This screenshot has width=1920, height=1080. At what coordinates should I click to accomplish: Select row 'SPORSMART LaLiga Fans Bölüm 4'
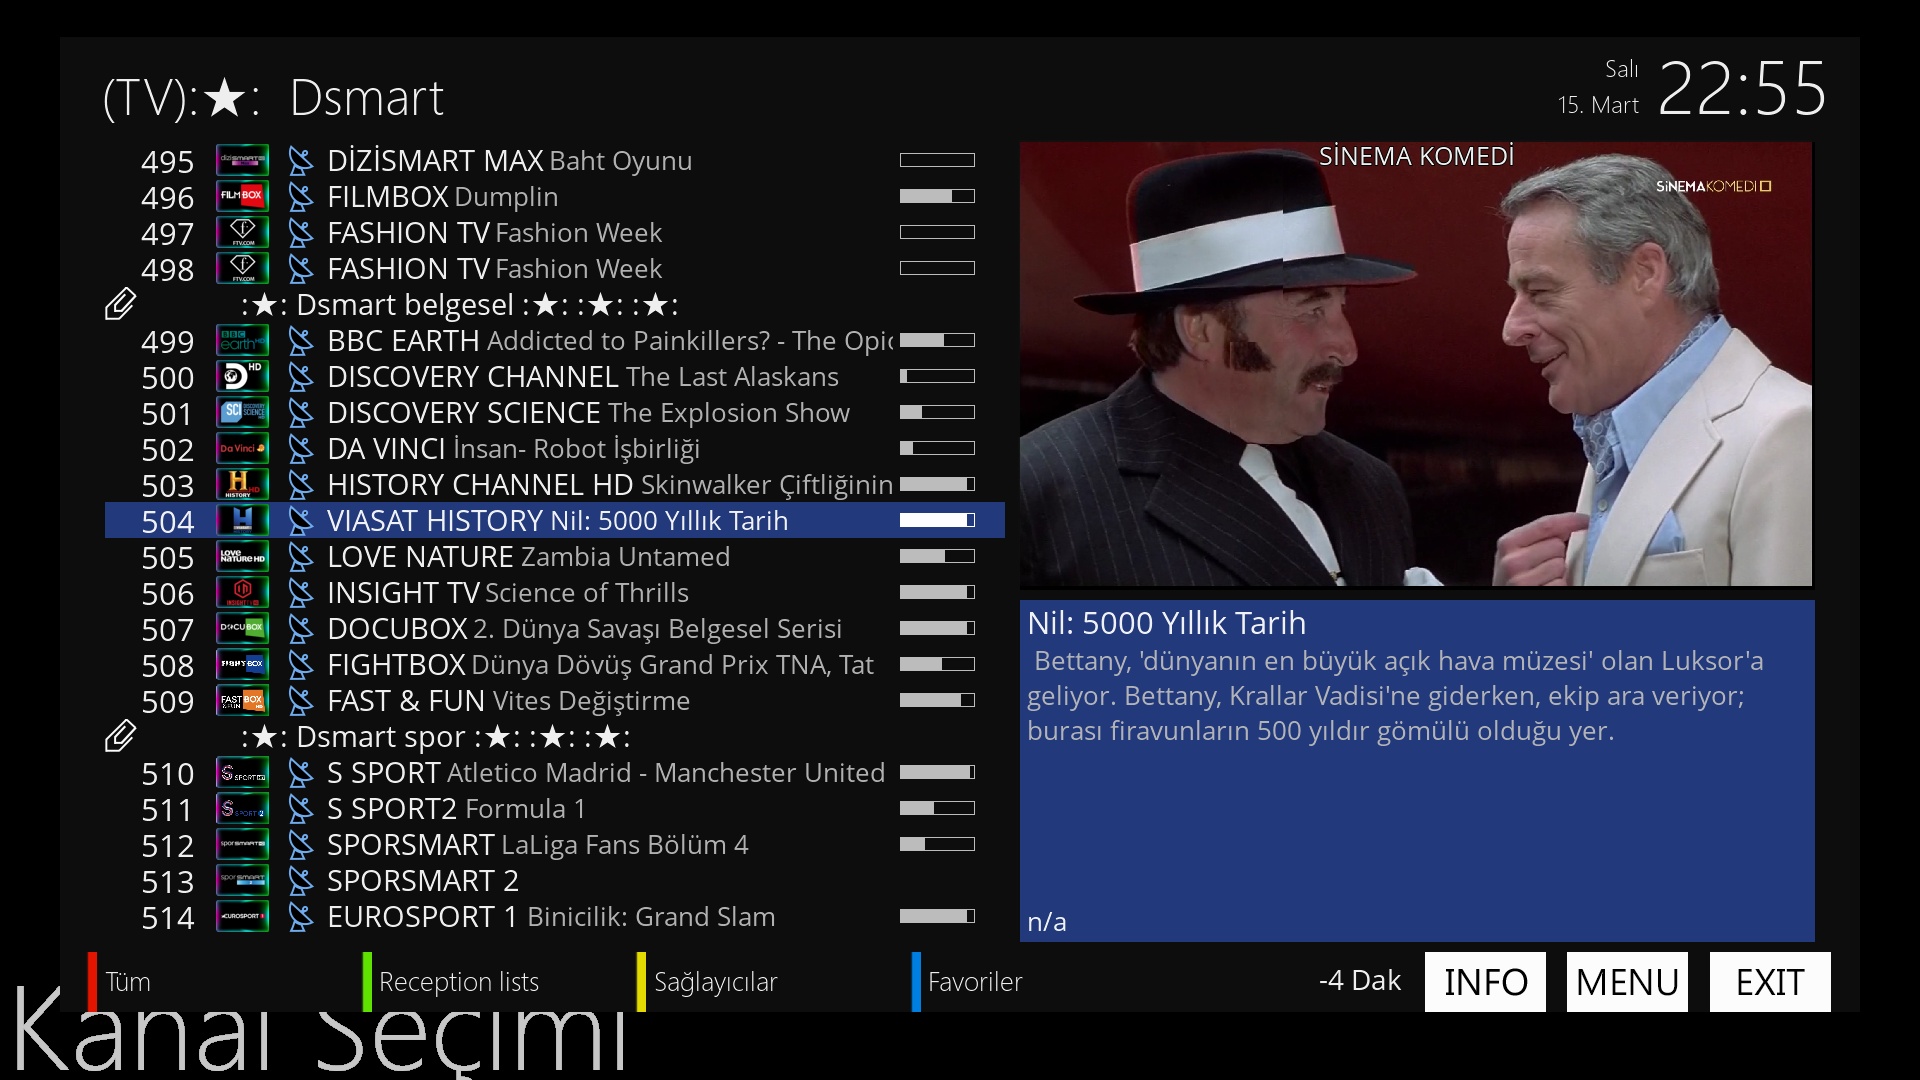[x=555, y=844]
